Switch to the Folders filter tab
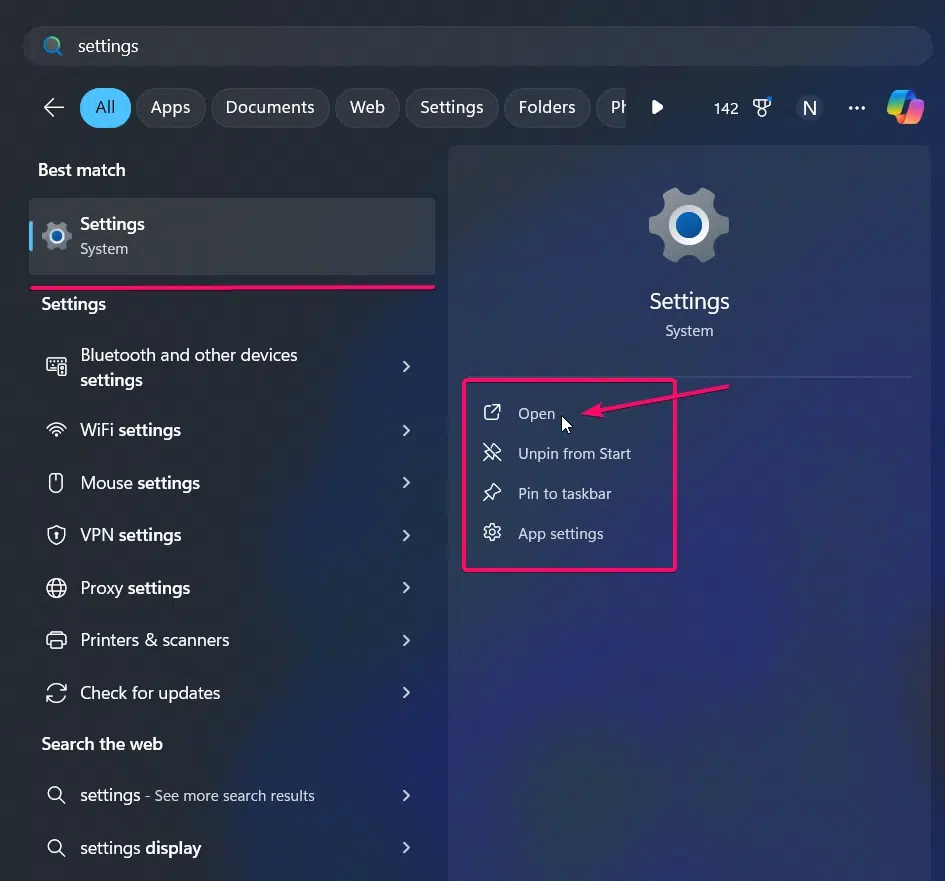This screenshot has height=881, width=945. click(547, 107)
